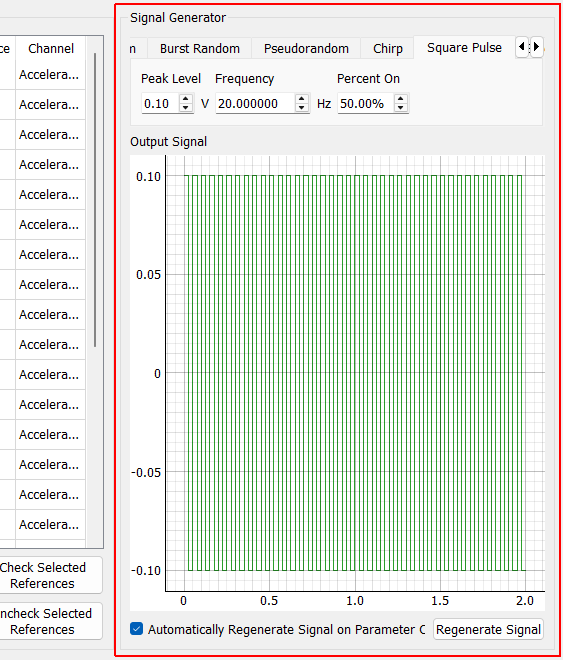Increase Peak Level with up arrow
The width and height of the screenshot is (563, 660).
(x=186, y=99)
